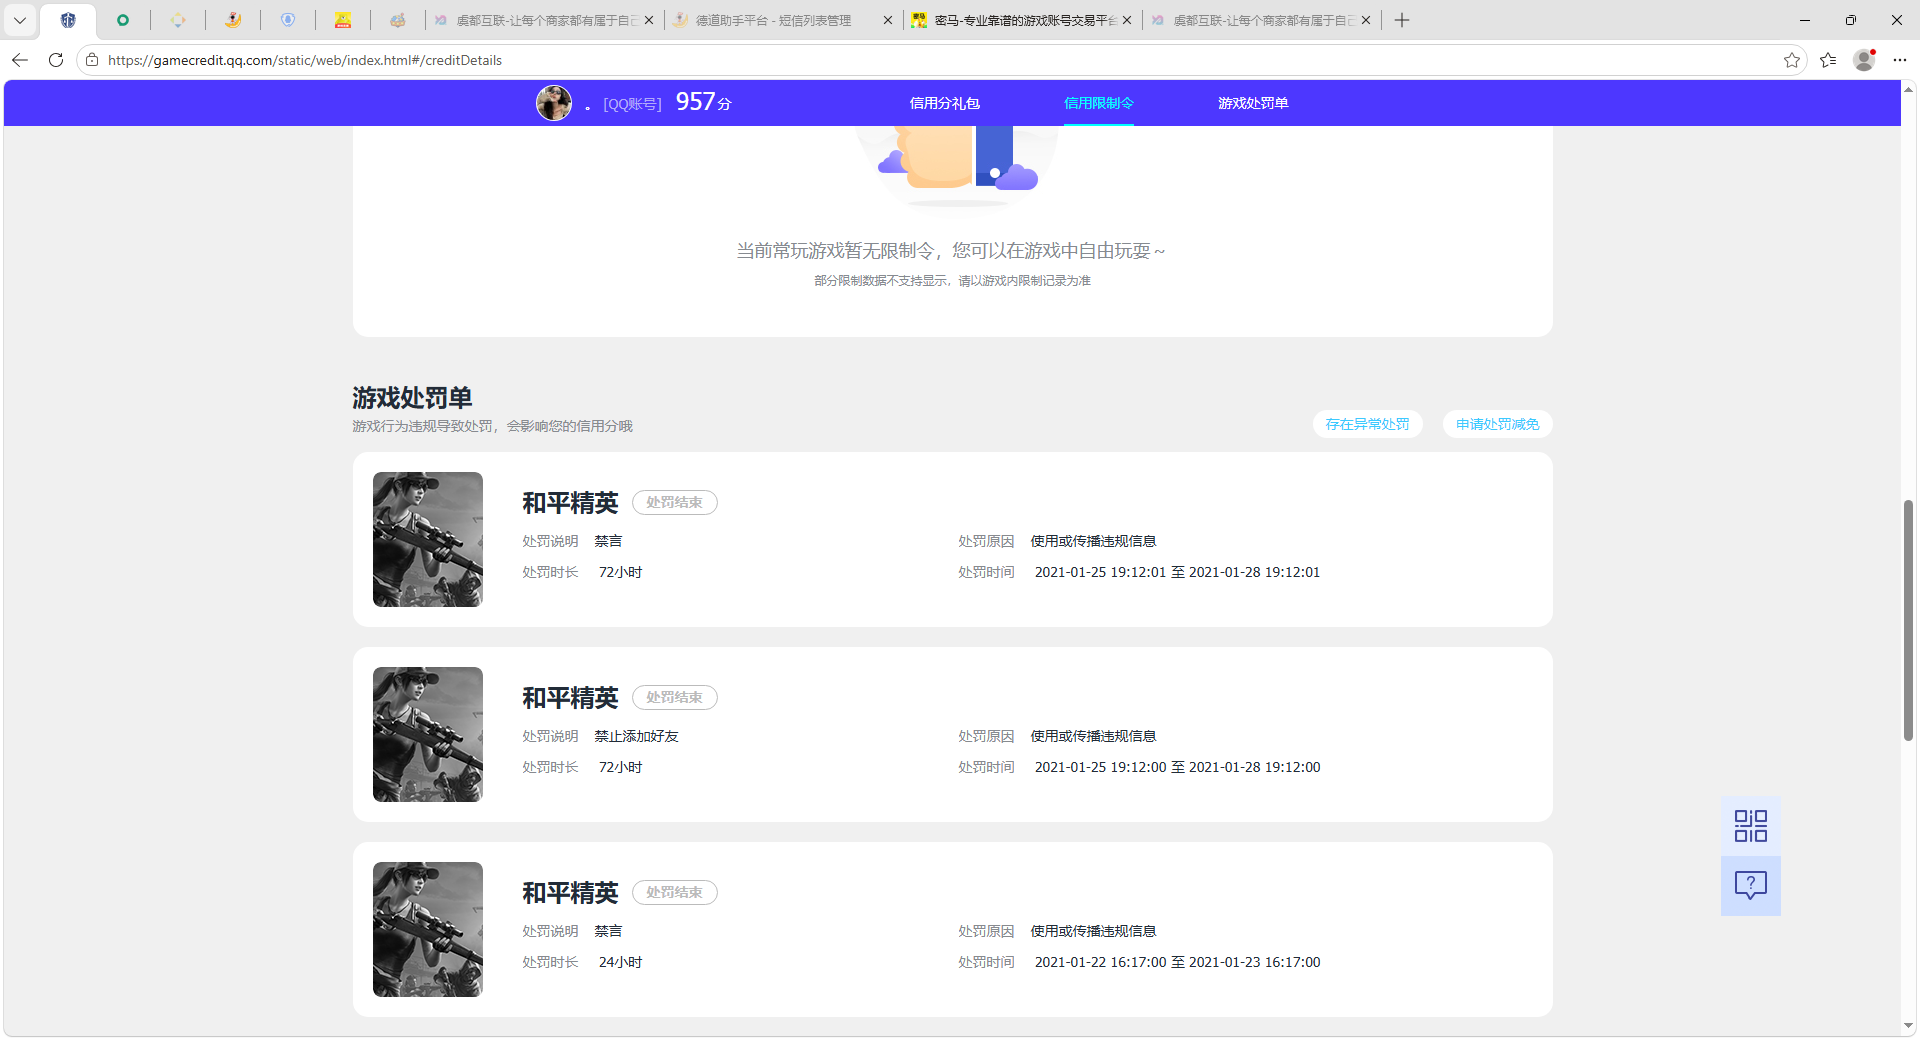
Task: Switch to the pinned green circle tab
Action: pos(123,20)
